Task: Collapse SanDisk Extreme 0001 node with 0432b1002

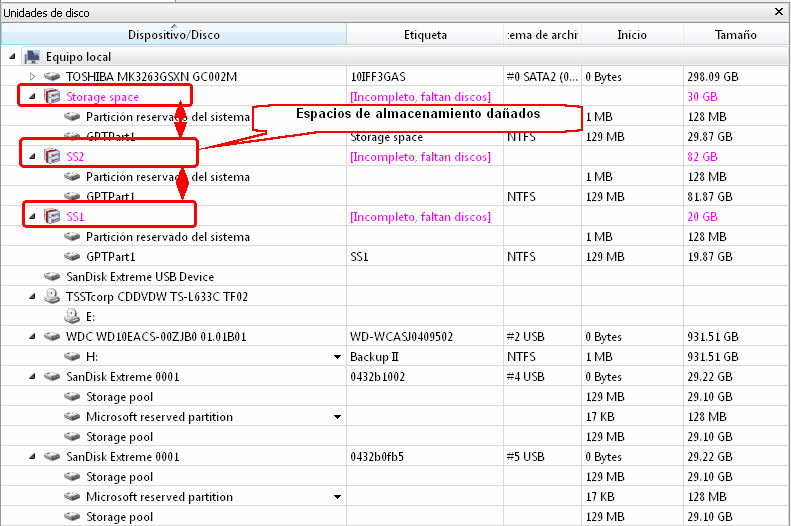Action: 32,376
